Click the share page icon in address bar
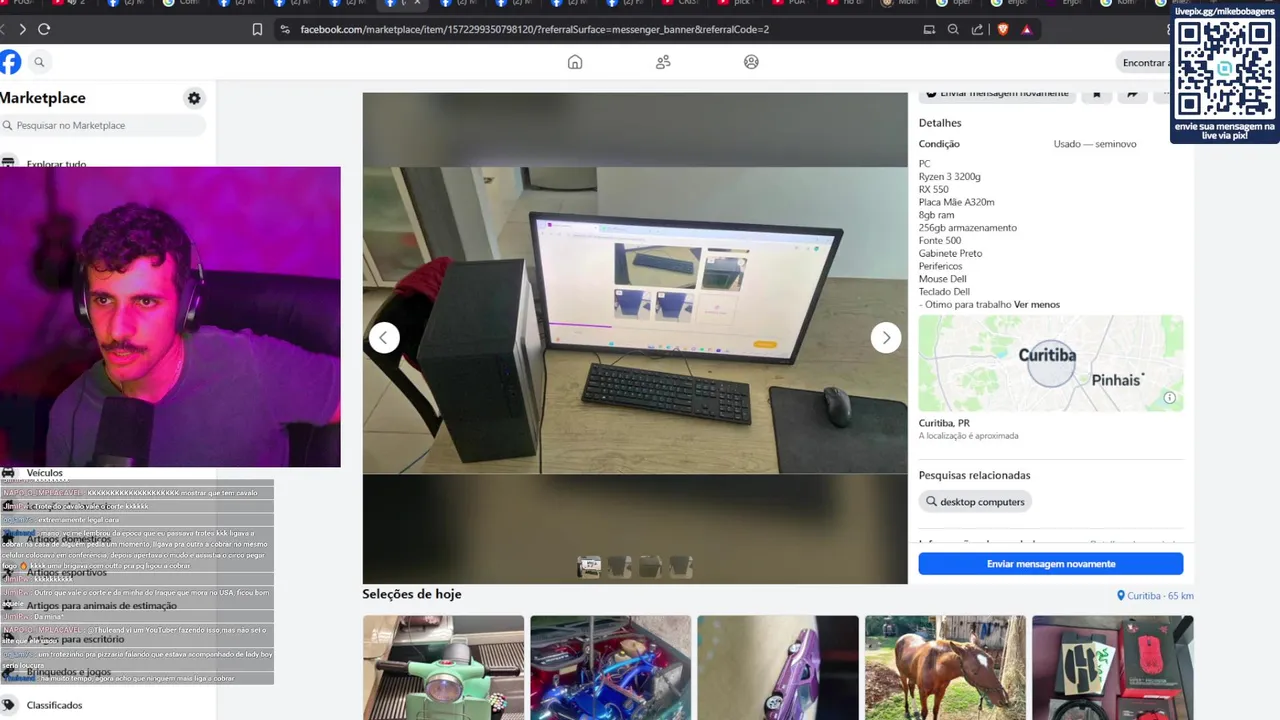The width and height of the screenshot is (1280, 720). 977,29
